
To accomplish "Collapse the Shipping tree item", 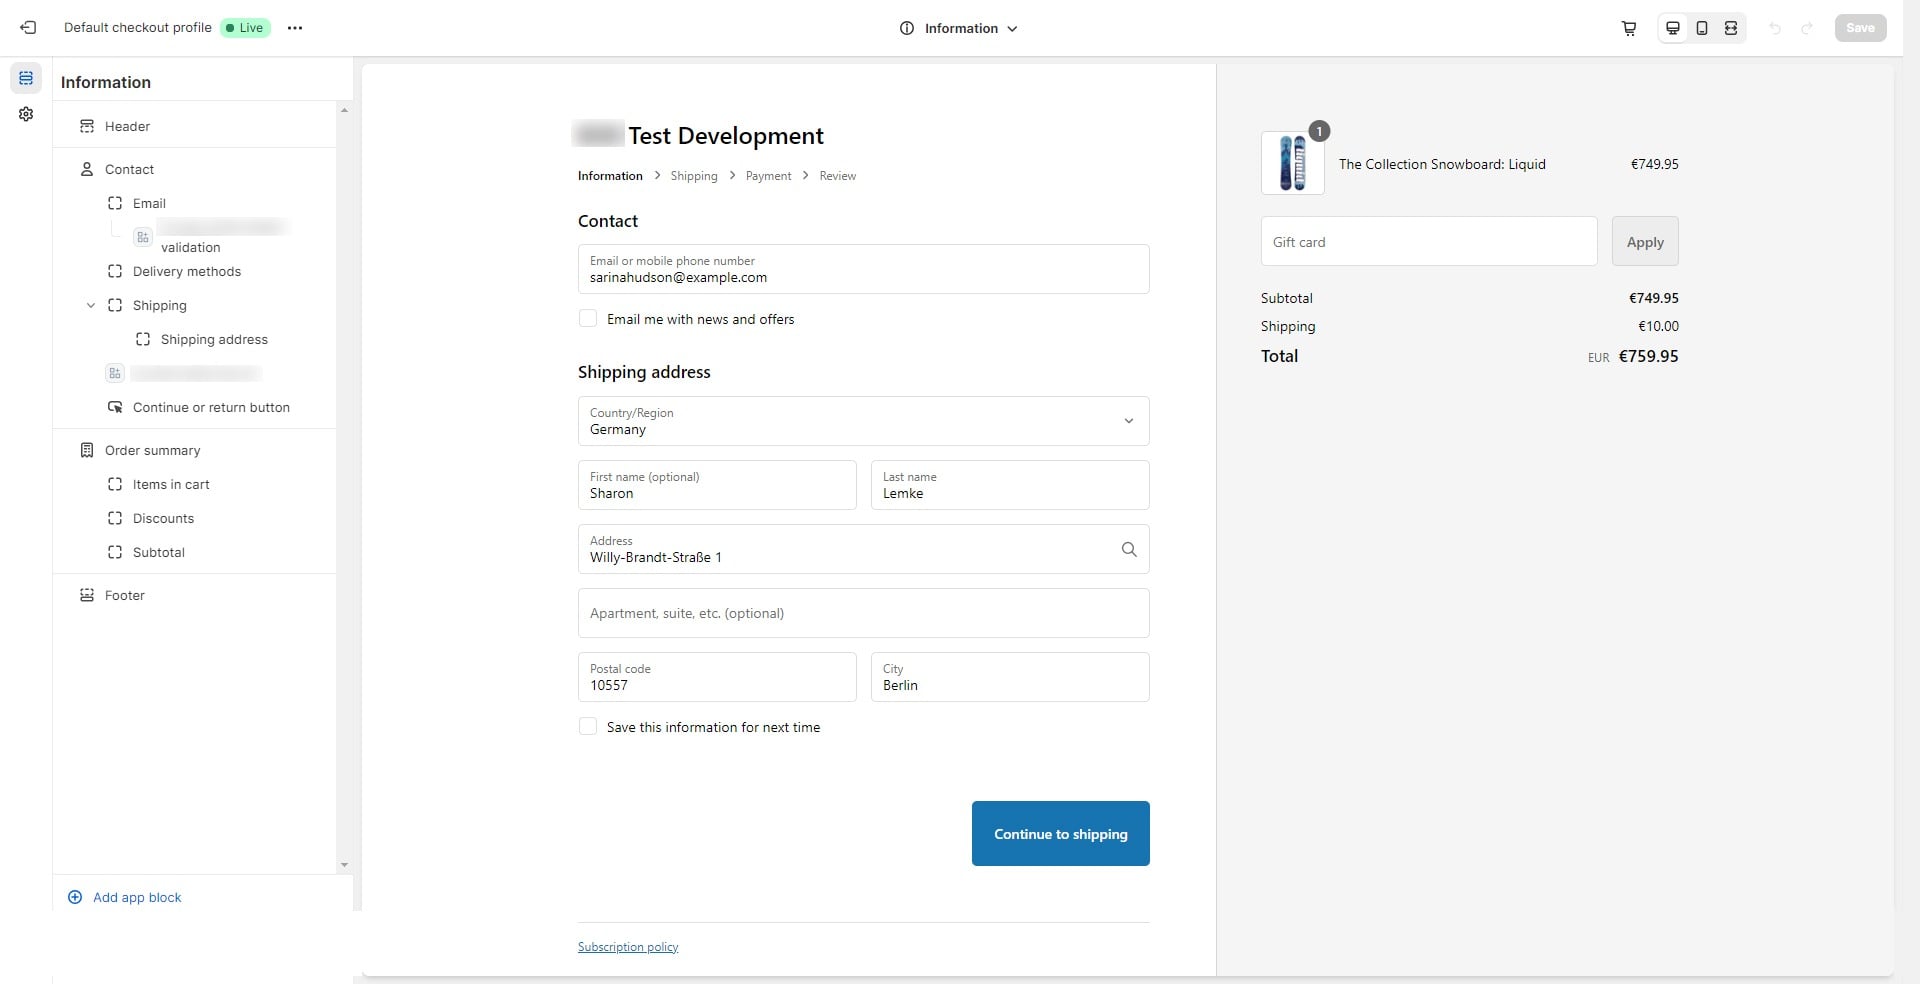I will (x=90, y=305).
